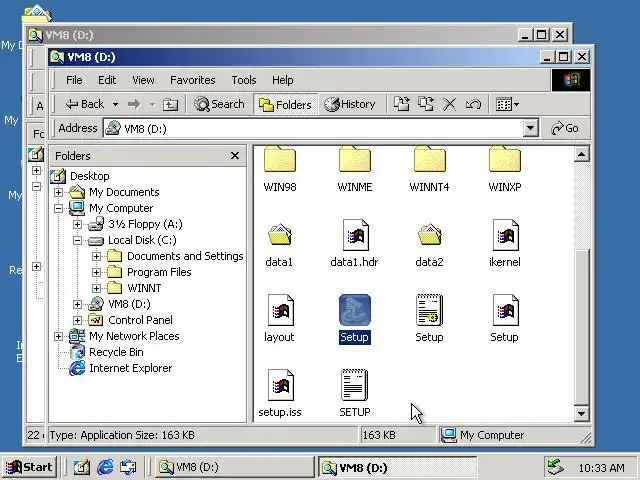The width and height of the screenshot is (640, 480).
Task: Select Desktop in the folder tree
Action: tap(89, 176)
